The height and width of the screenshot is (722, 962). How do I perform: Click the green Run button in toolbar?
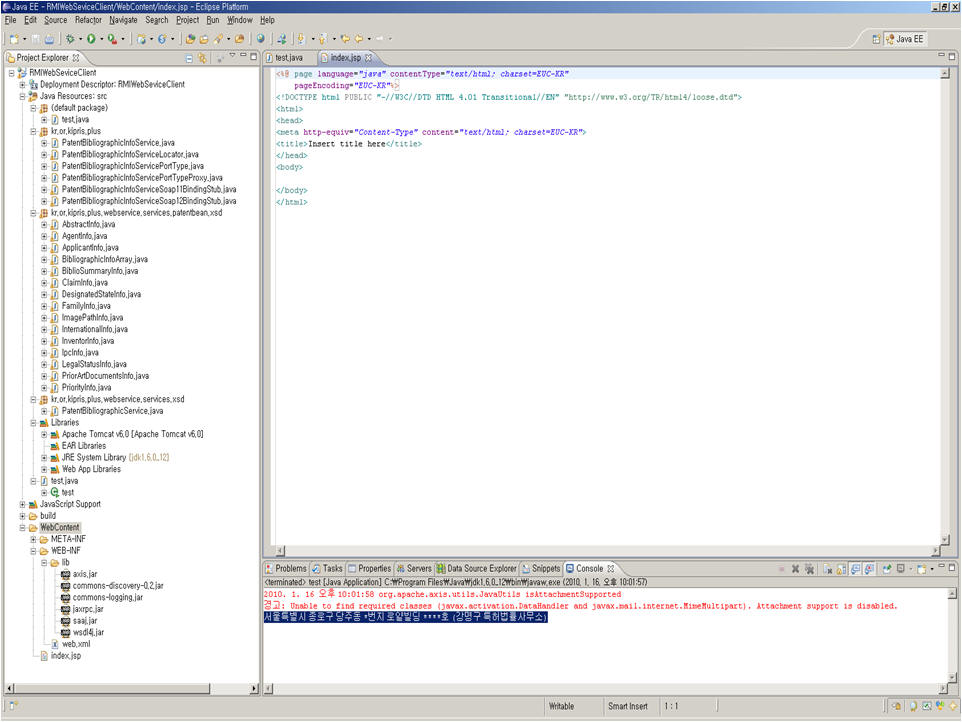[x=91, y=39]
